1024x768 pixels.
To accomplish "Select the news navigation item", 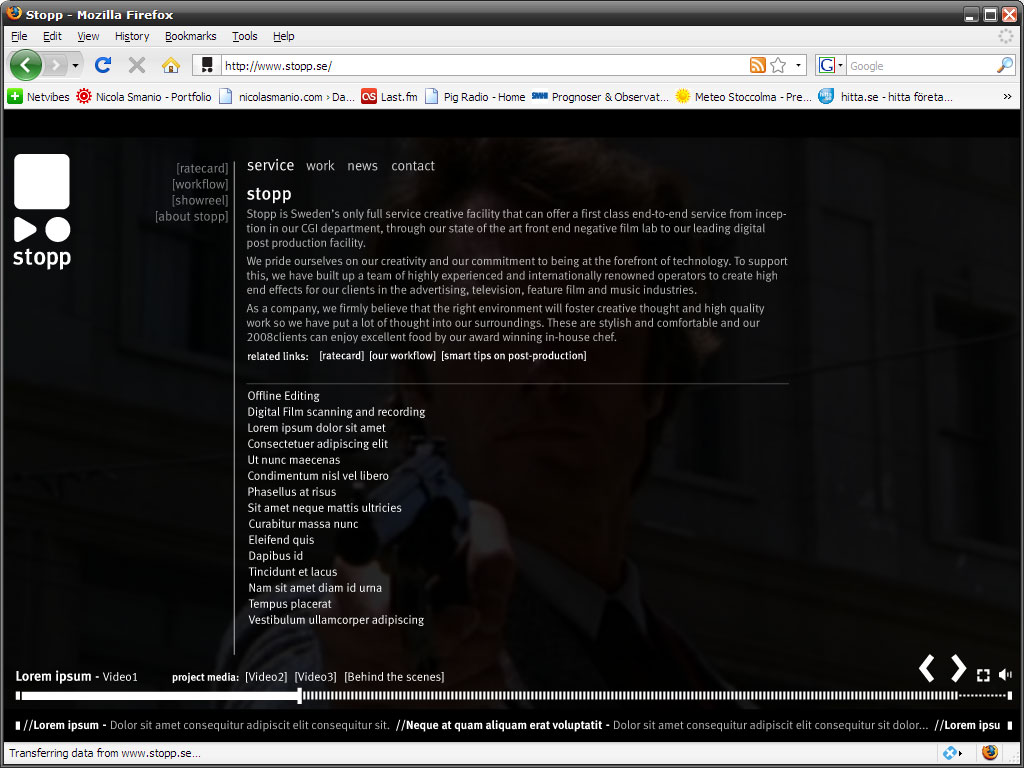I will point(362,166).
